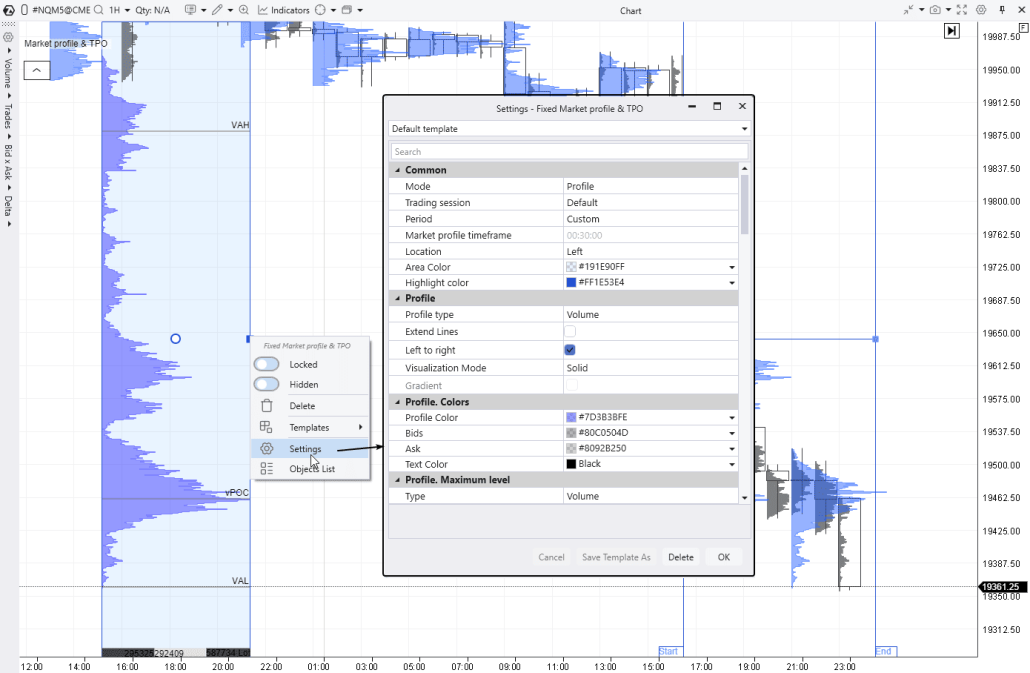Image resolution: width=1030 pixels, height=673 pixels.
Task: Click the scroll-to-latest-bar arrow icon
Action: tap(952, 31)
